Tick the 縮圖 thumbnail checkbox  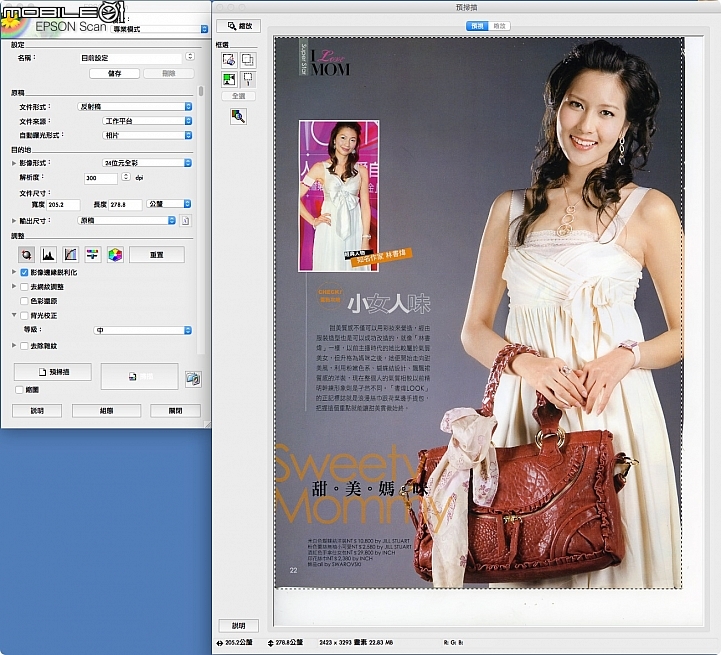pyautogui.click(x=19, y=390)
